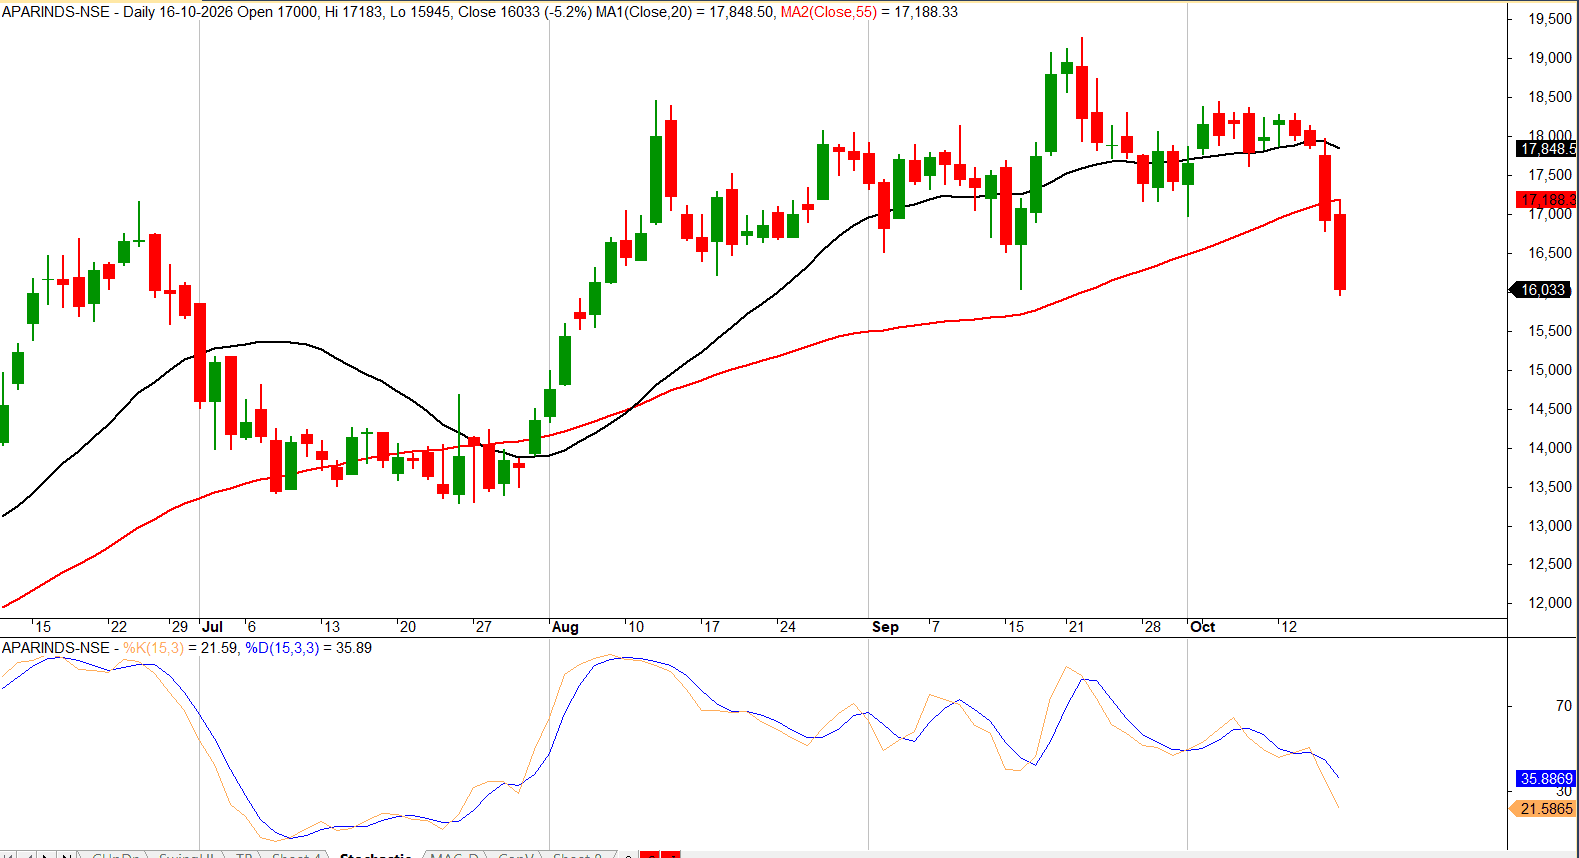This screenshot has height=858, width=1579.
Task: Click the 12 date label in October
Action: (x=1289, y=627)
